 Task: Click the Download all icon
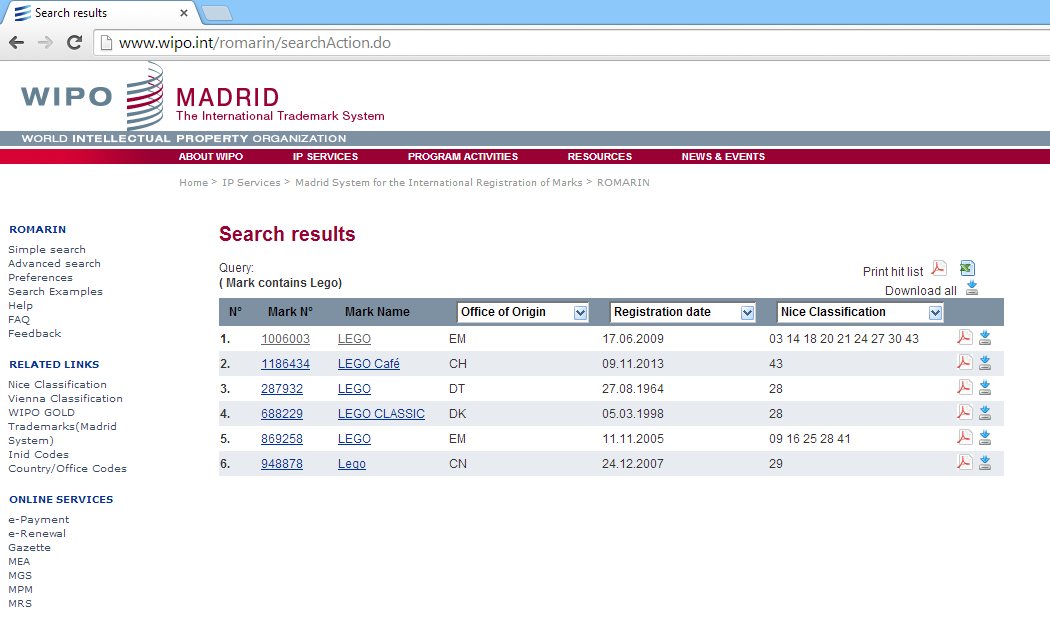971,289
